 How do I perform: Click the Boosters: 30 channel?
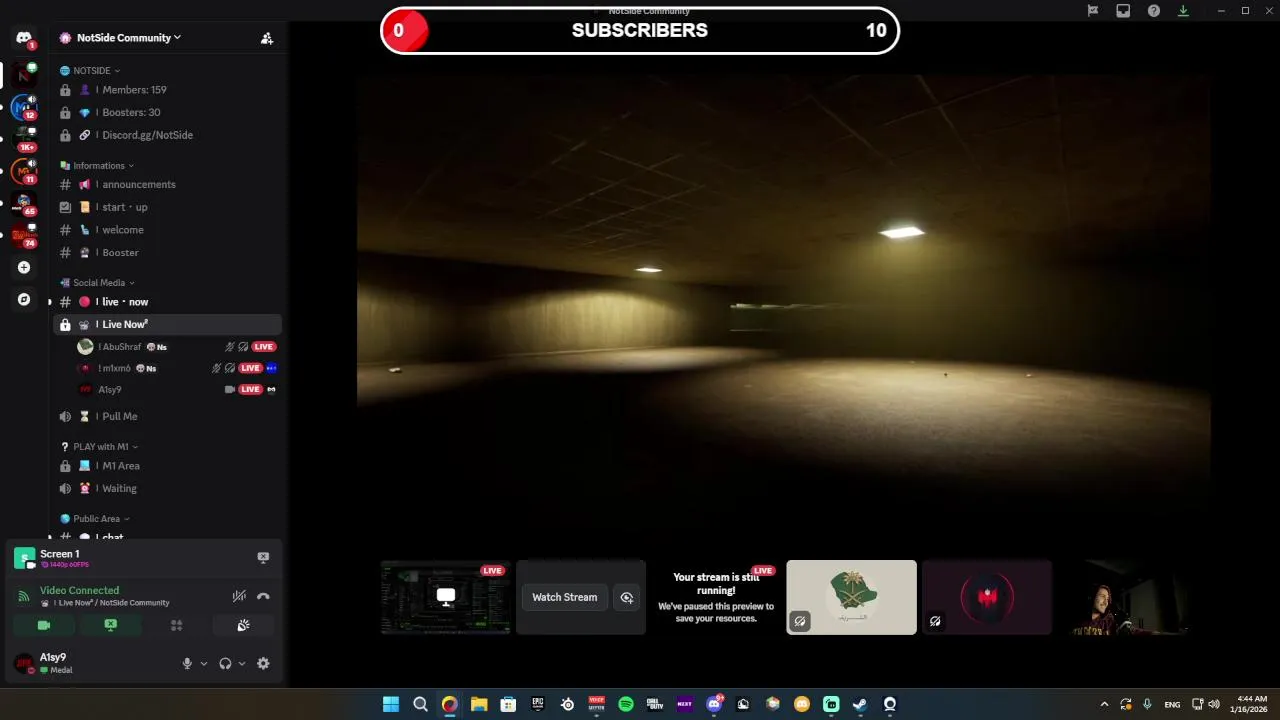(x=167, y=113)
